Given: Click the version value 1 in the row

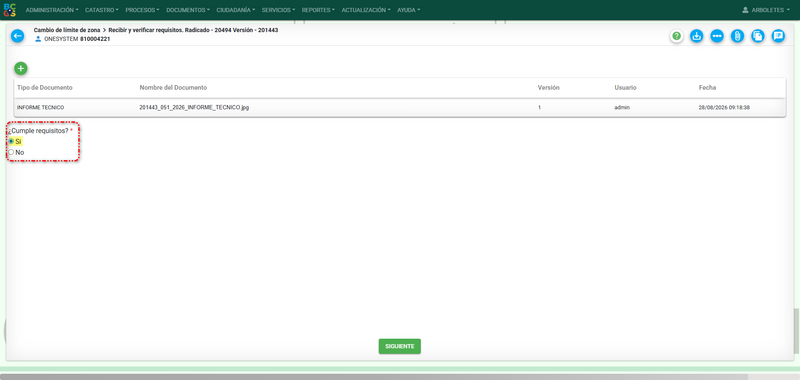Looking at the screenshot, I should pos(539,108).
